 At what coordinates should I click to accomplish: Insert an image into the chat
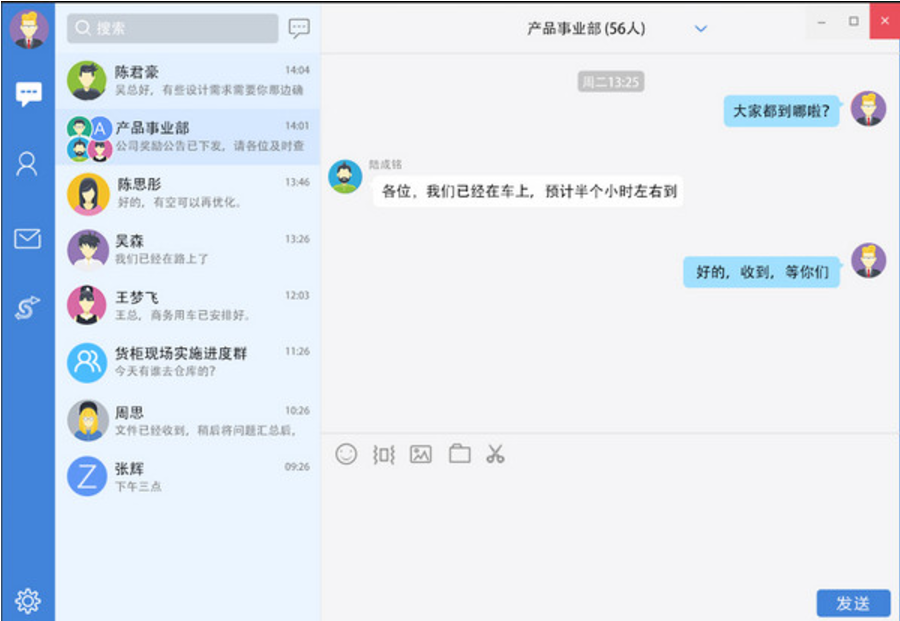tap(421, 454)
